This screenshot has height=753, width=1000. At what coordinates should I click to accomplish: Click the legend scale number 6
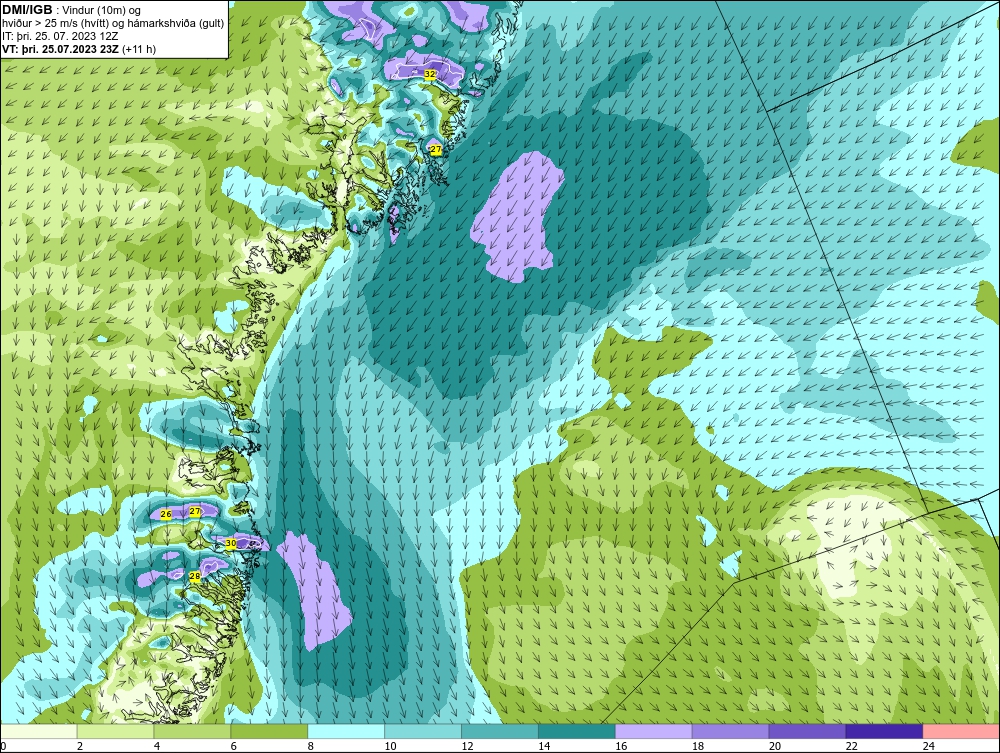point(233,746)
